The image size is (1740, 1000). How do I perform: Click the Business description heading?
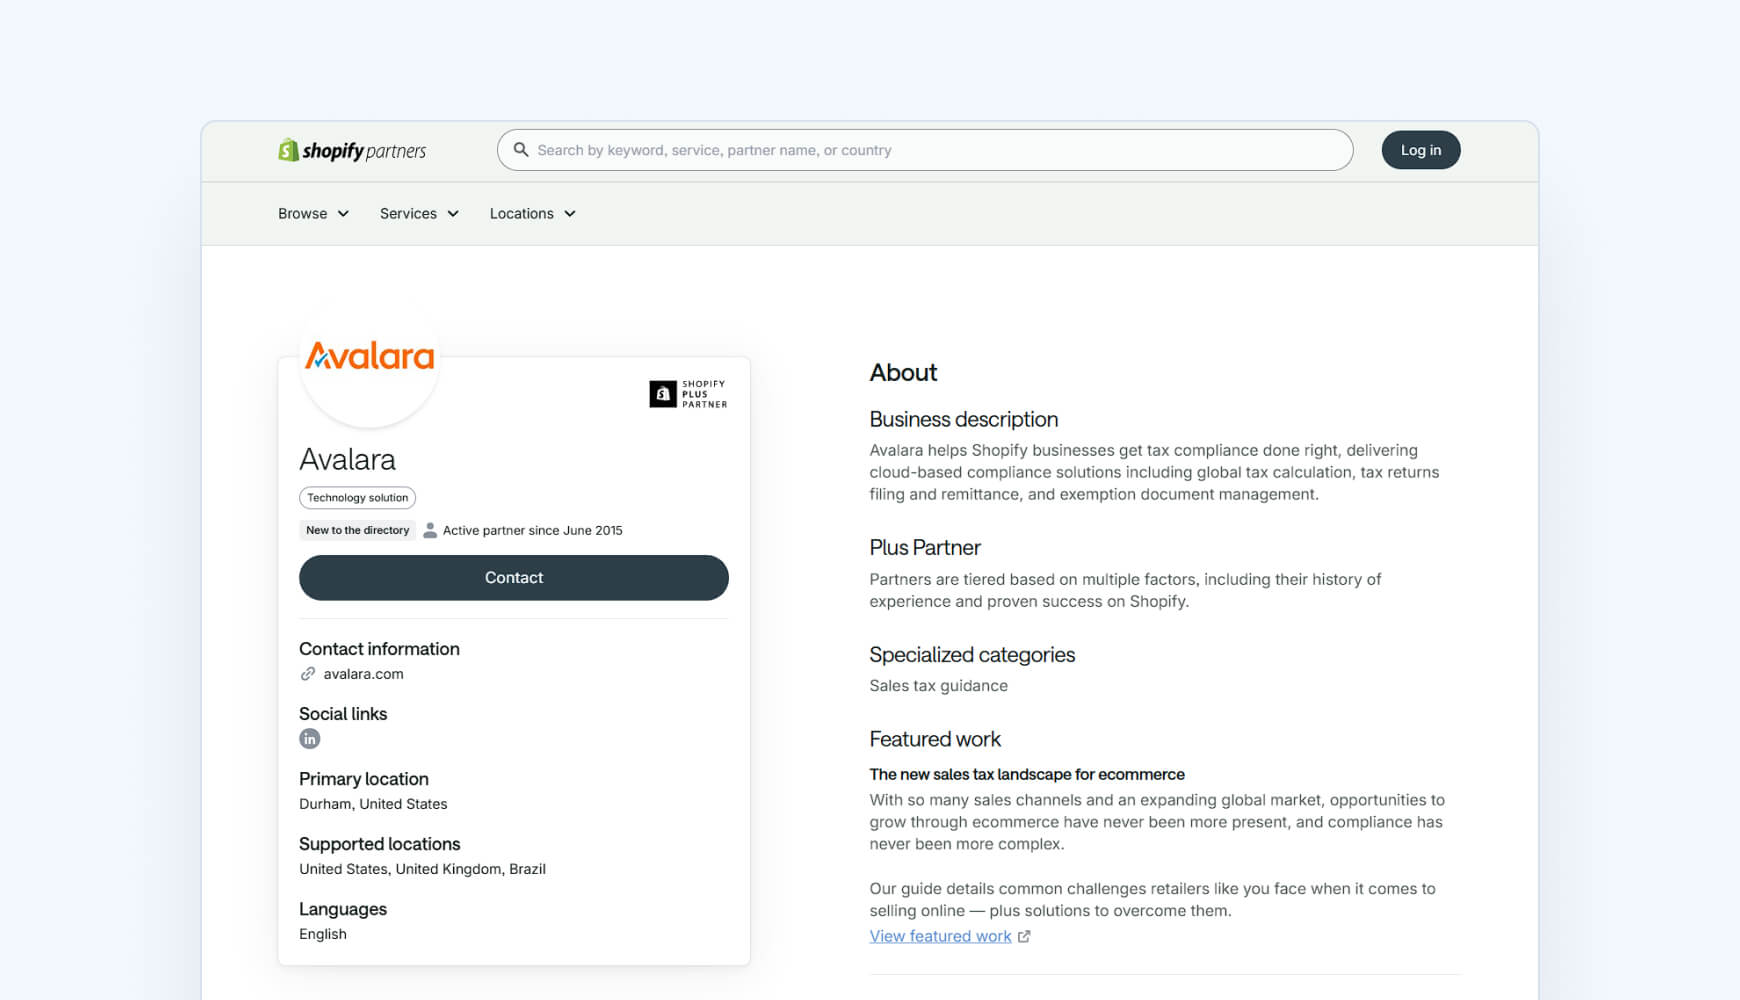[x=964, y=420]
